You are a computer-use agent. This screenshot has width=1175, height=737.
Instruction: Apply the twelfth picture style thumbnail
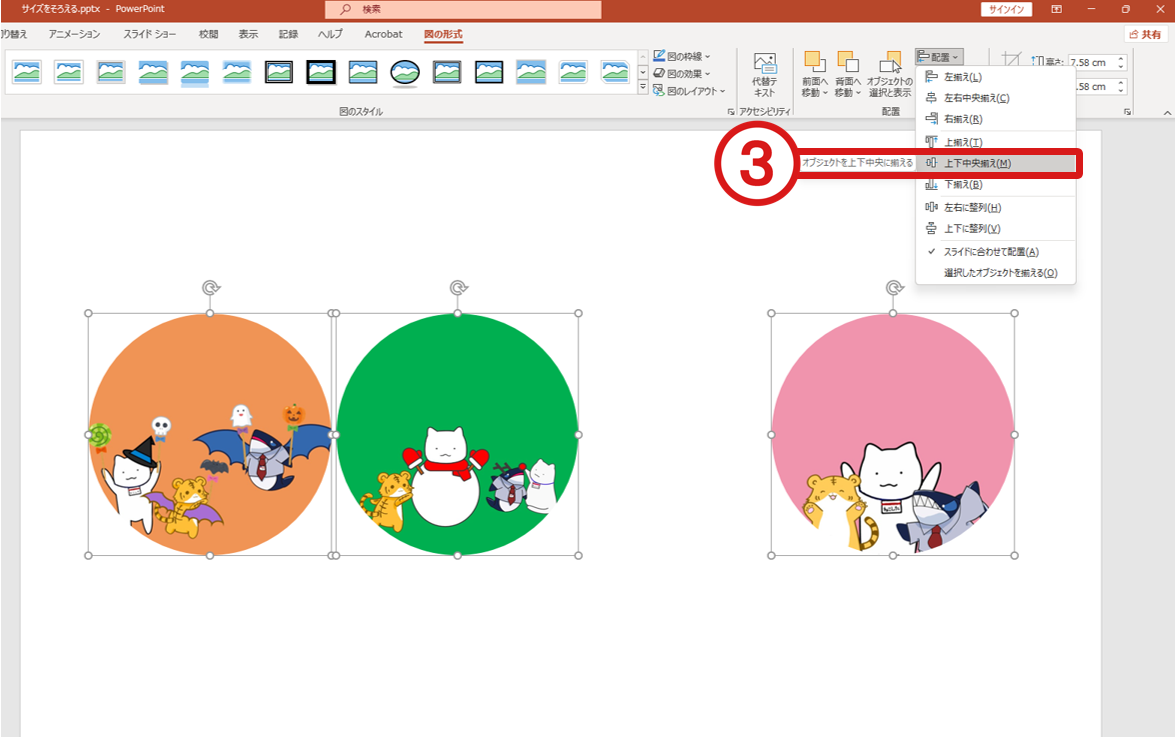click(x=489, y=72)
